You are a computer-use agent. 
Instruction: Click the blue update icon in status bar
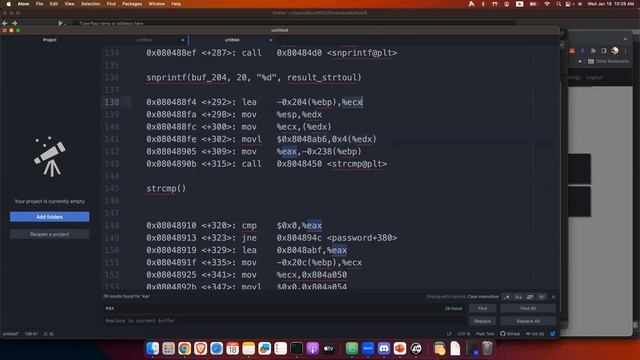pyautogui.click(x=553, y=334)
